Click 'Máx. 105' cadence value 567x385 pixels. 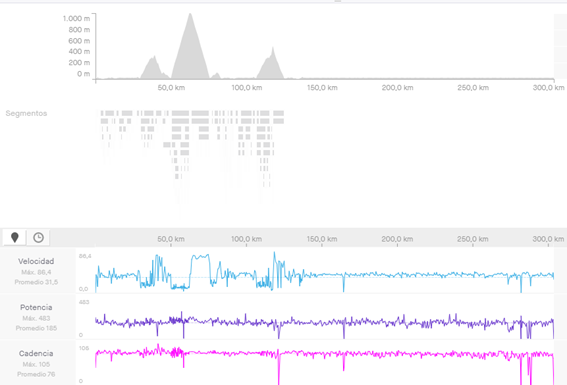pyautogui.click(x=36, y=364)
